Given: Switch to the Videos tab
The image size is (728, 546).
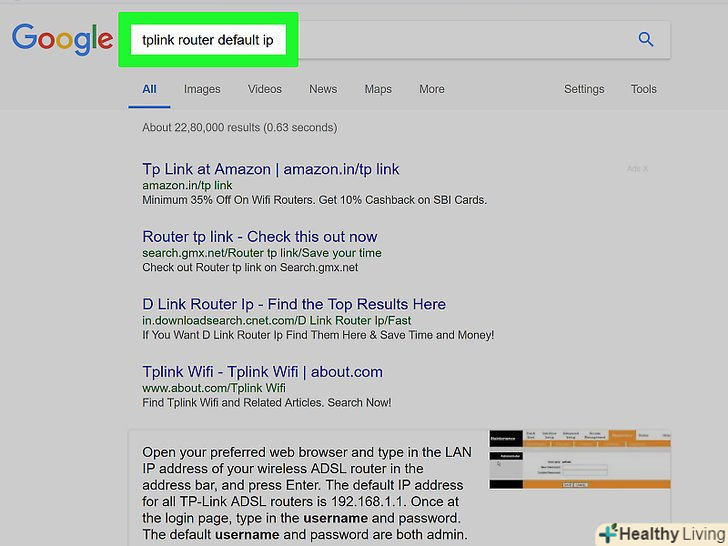Looking at the screenshot, I should (265, 89).
